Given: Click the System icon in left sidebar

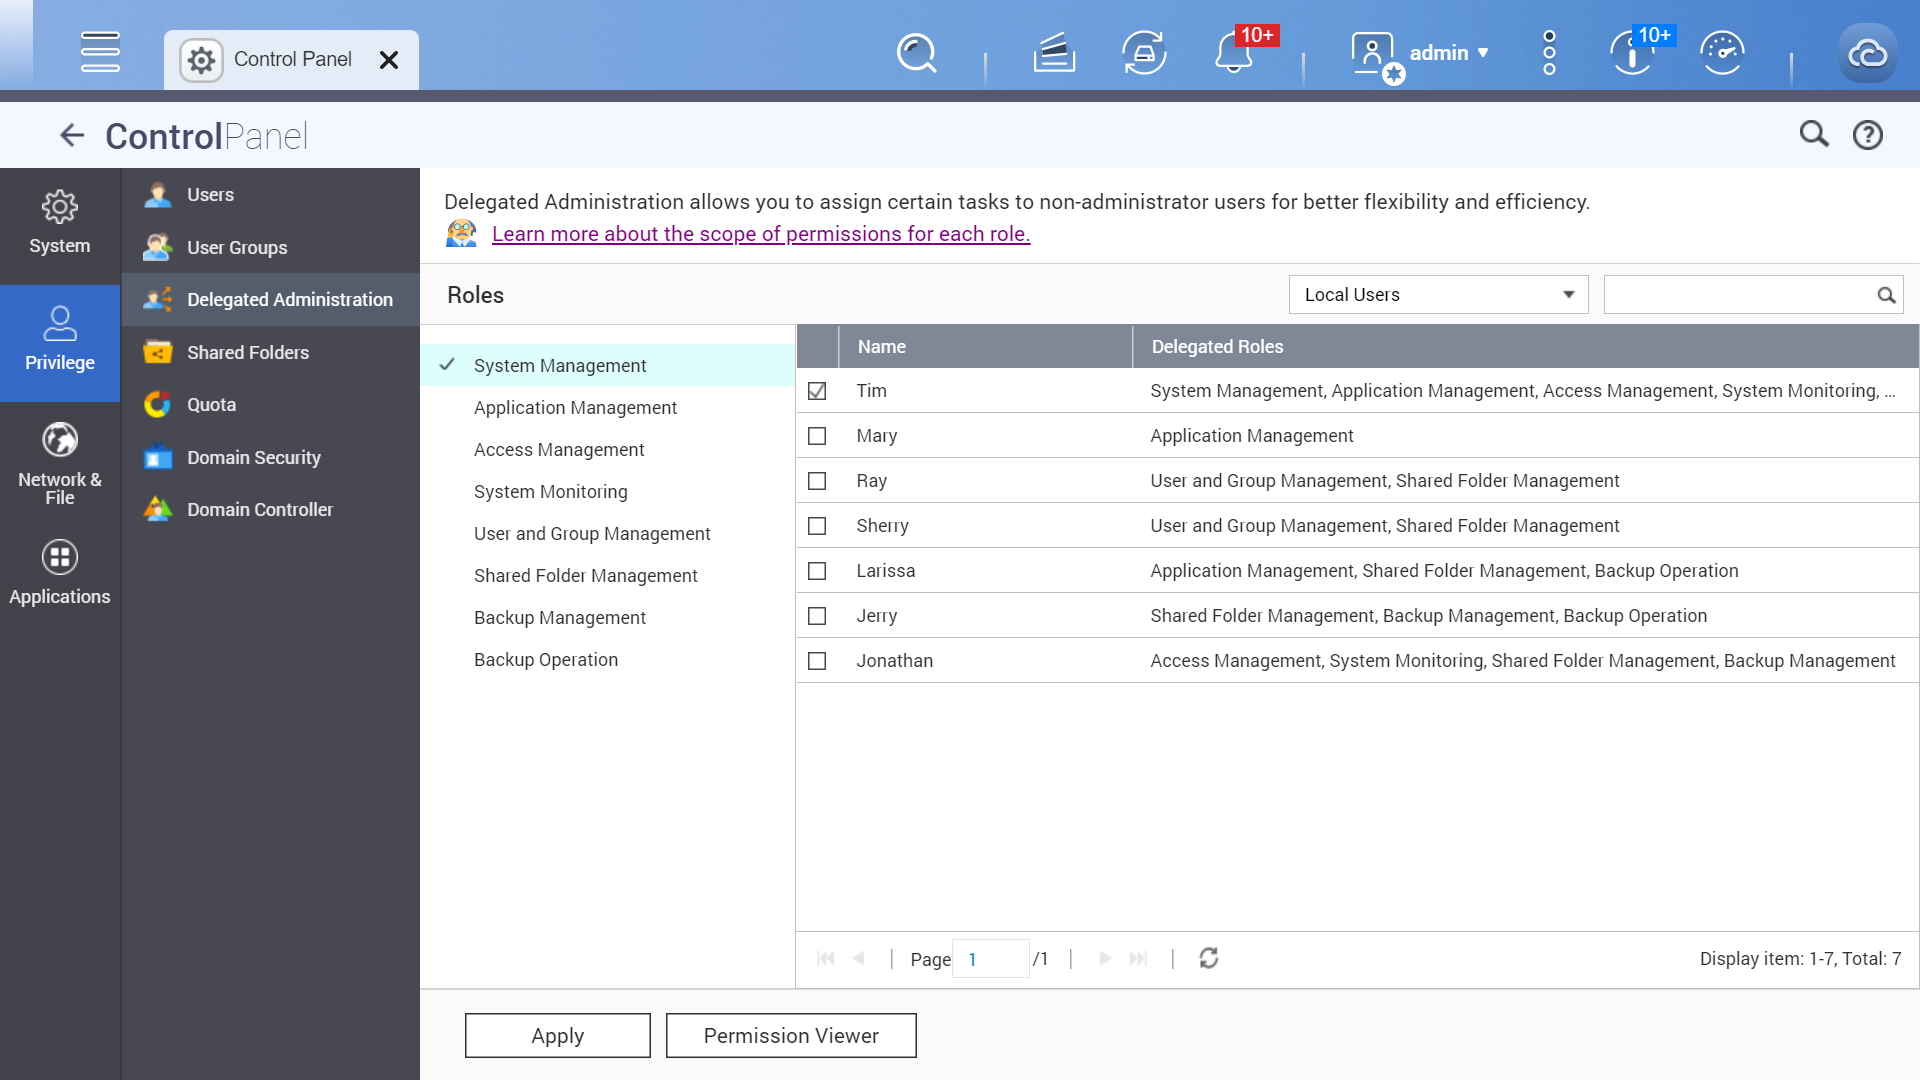Looking at the screenshot, I should coord(59,220).
